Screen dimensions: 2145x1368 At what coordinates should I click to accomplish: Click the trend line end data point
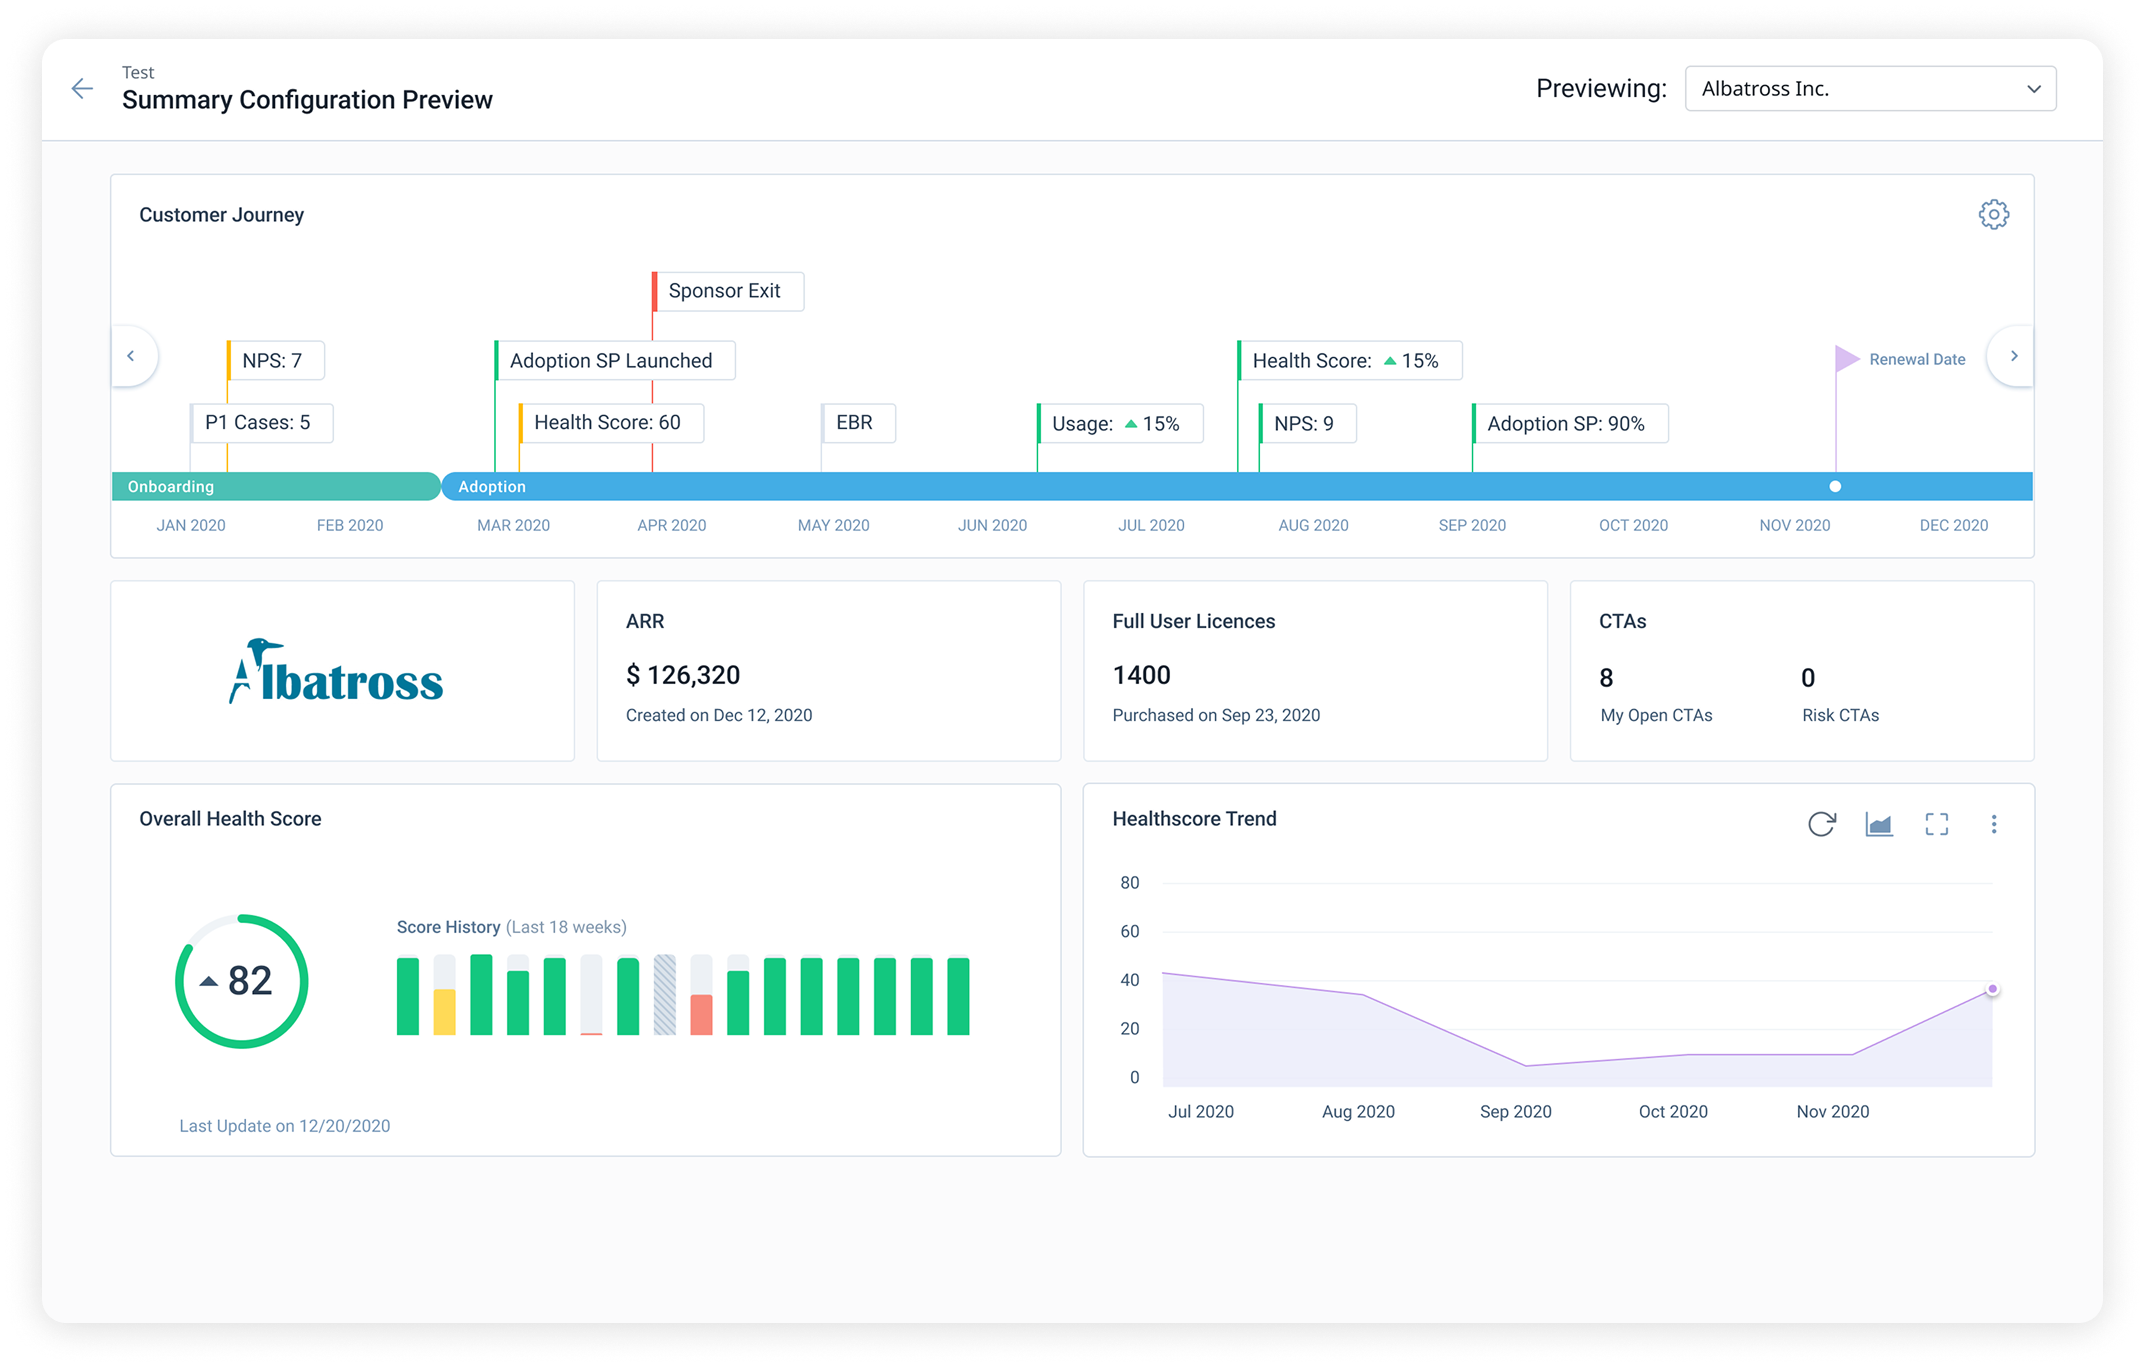1992,989
